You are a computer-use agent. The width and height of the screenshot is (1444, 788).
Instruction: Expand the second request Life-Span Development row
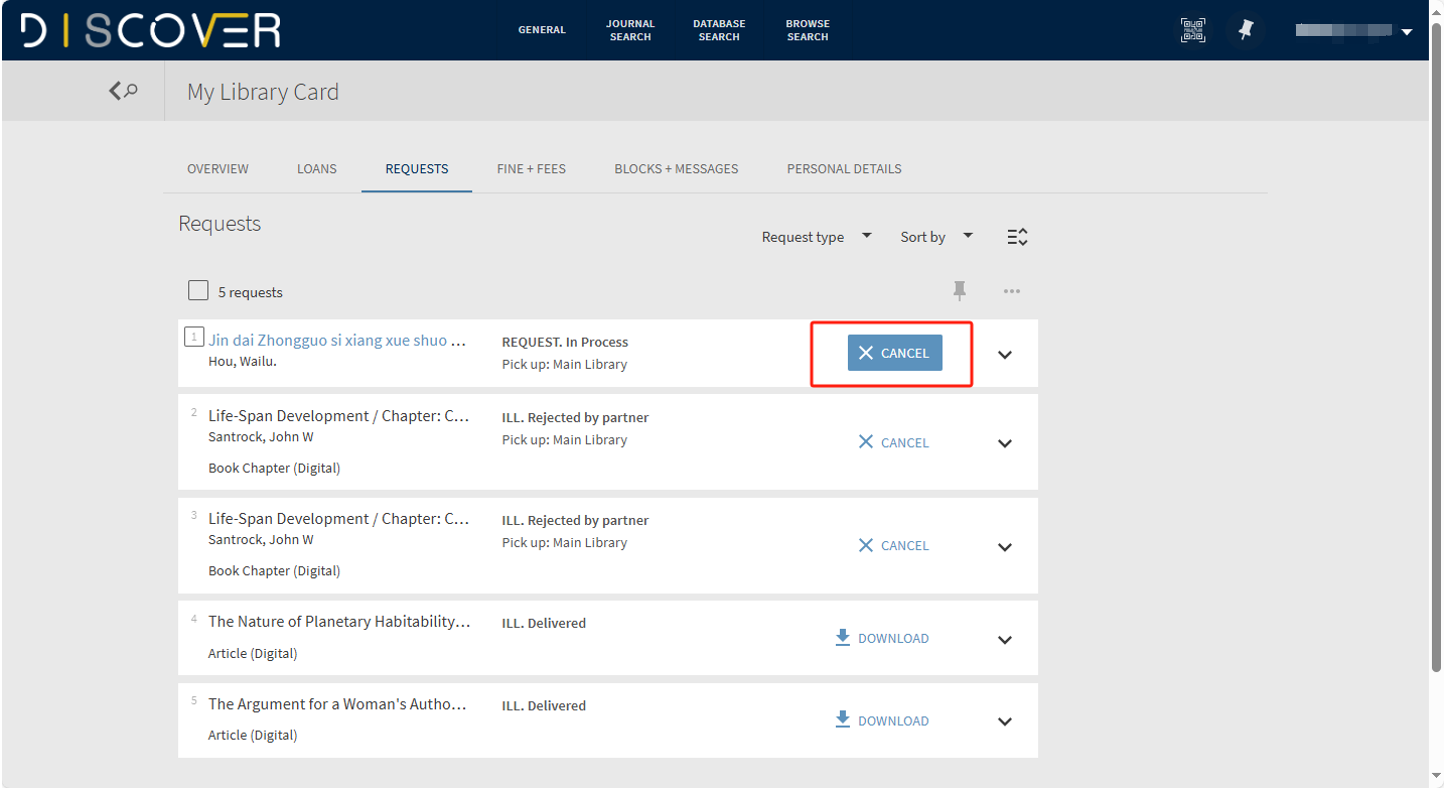[1005, 443]
